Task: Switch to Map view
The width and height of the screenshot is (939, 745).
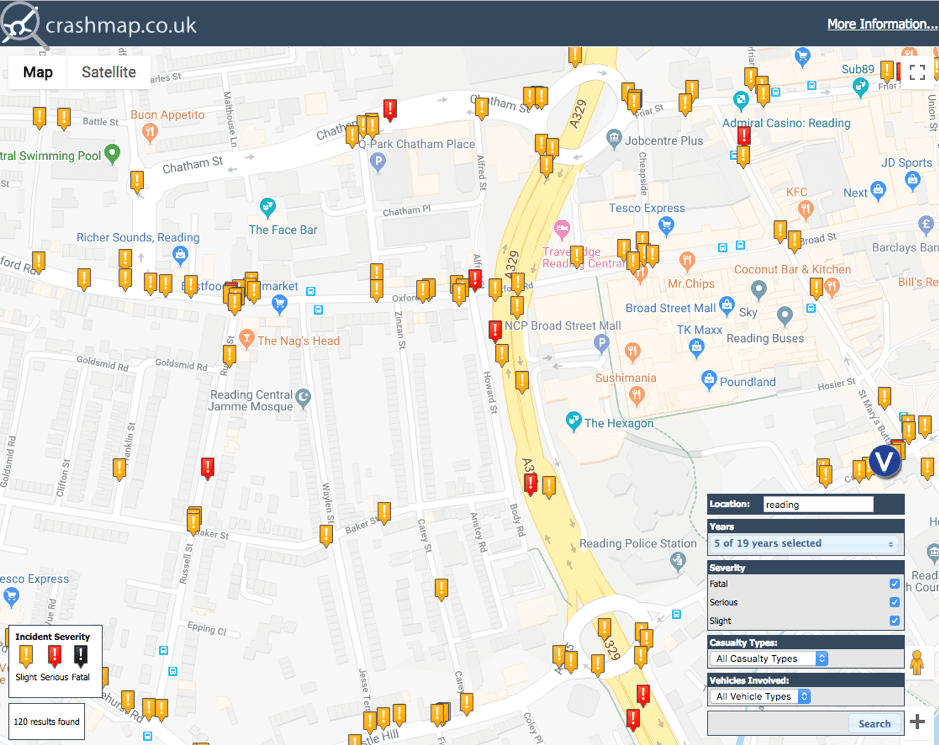Action: click(38, 72)
